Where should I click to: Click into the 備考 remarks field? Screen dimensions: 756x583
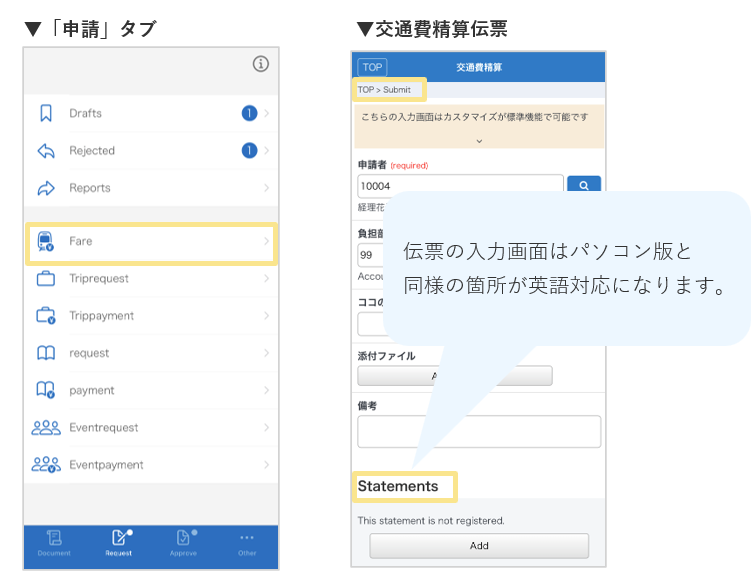click(479, 431)
